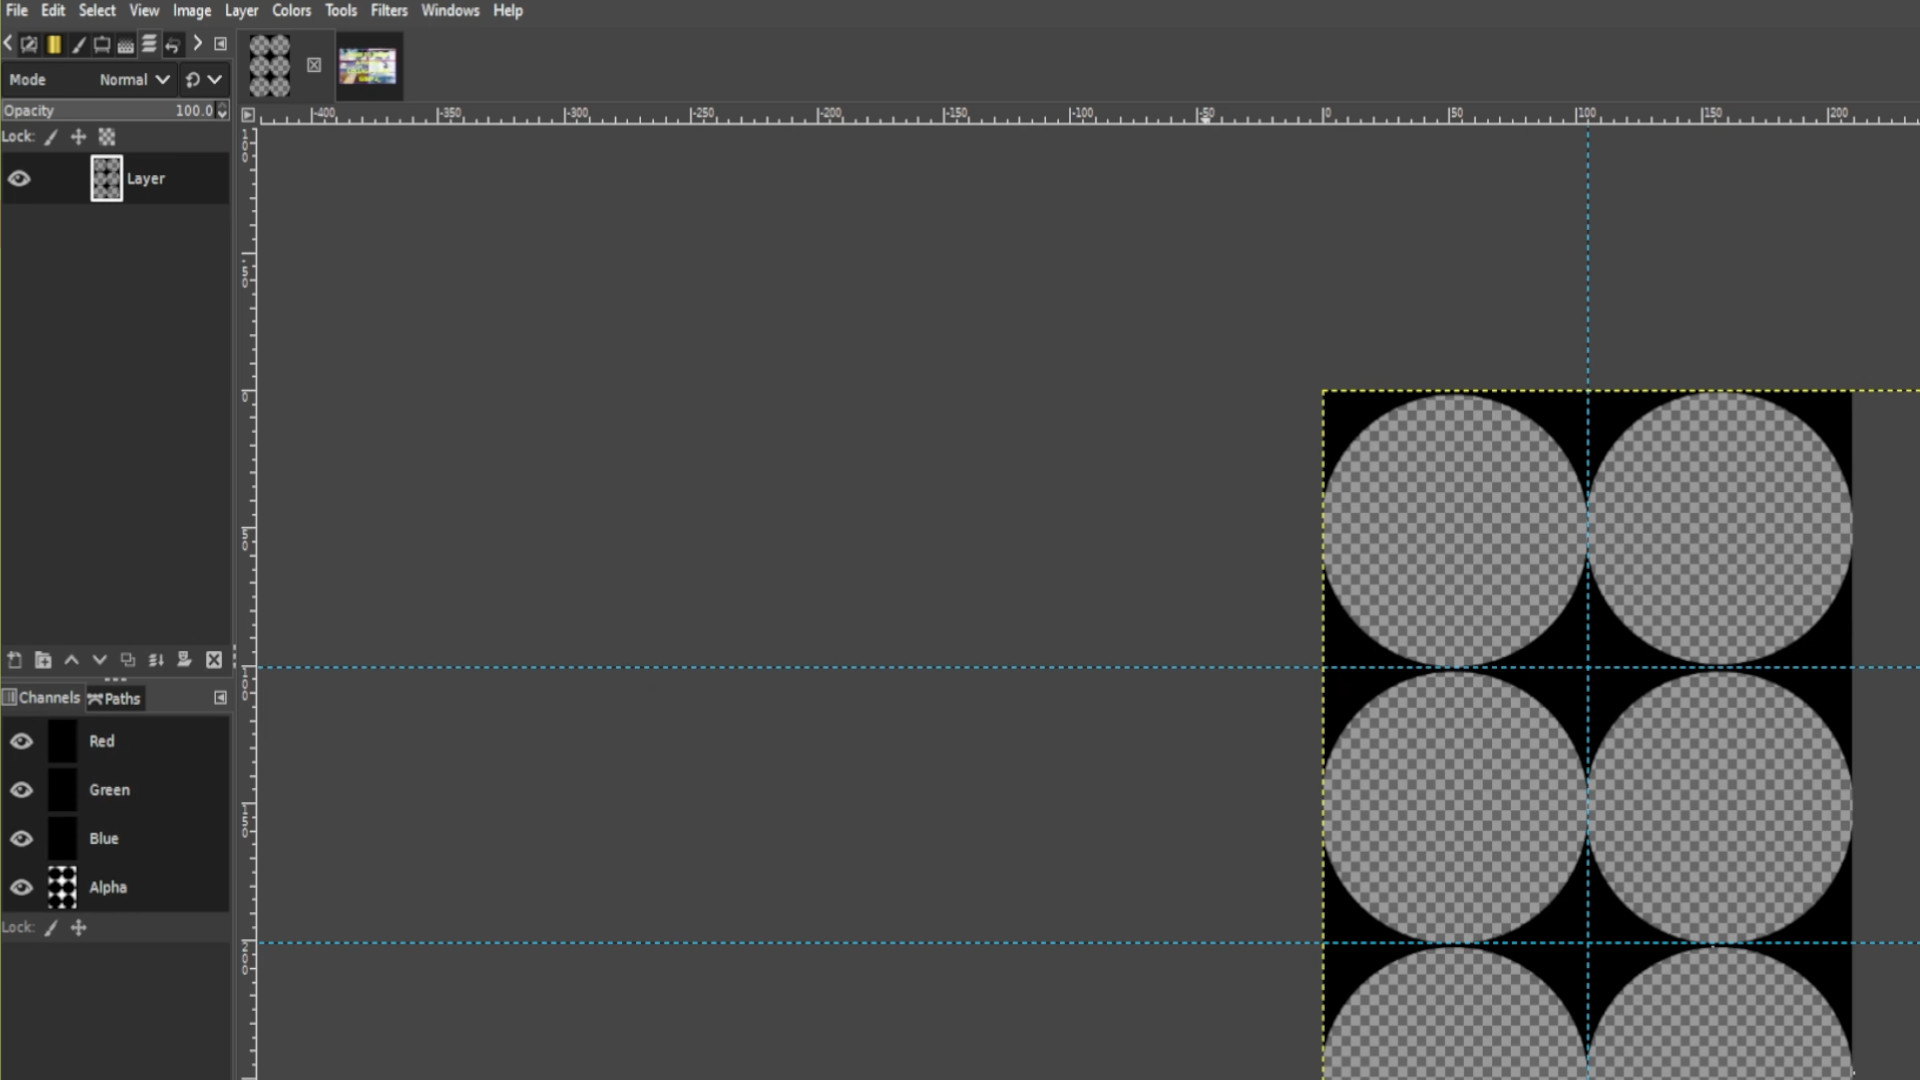Open the Tools menu
The image size is (1920, 1080).
[341, 10]
